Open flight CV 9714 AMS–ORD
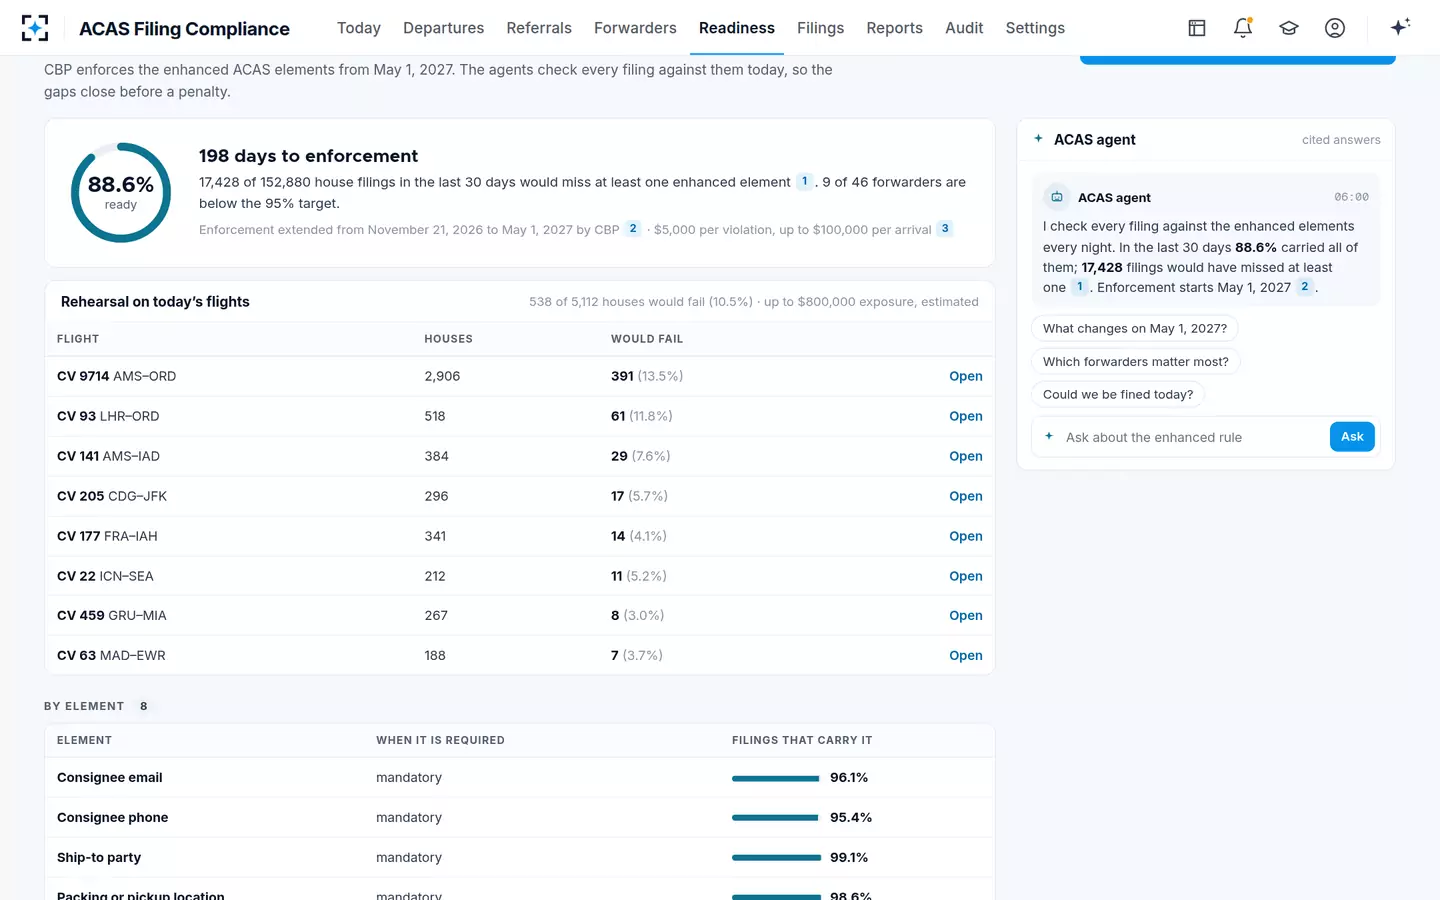Image resolution: width=1440 pixels, height=900 pixels. click(965, 376)
